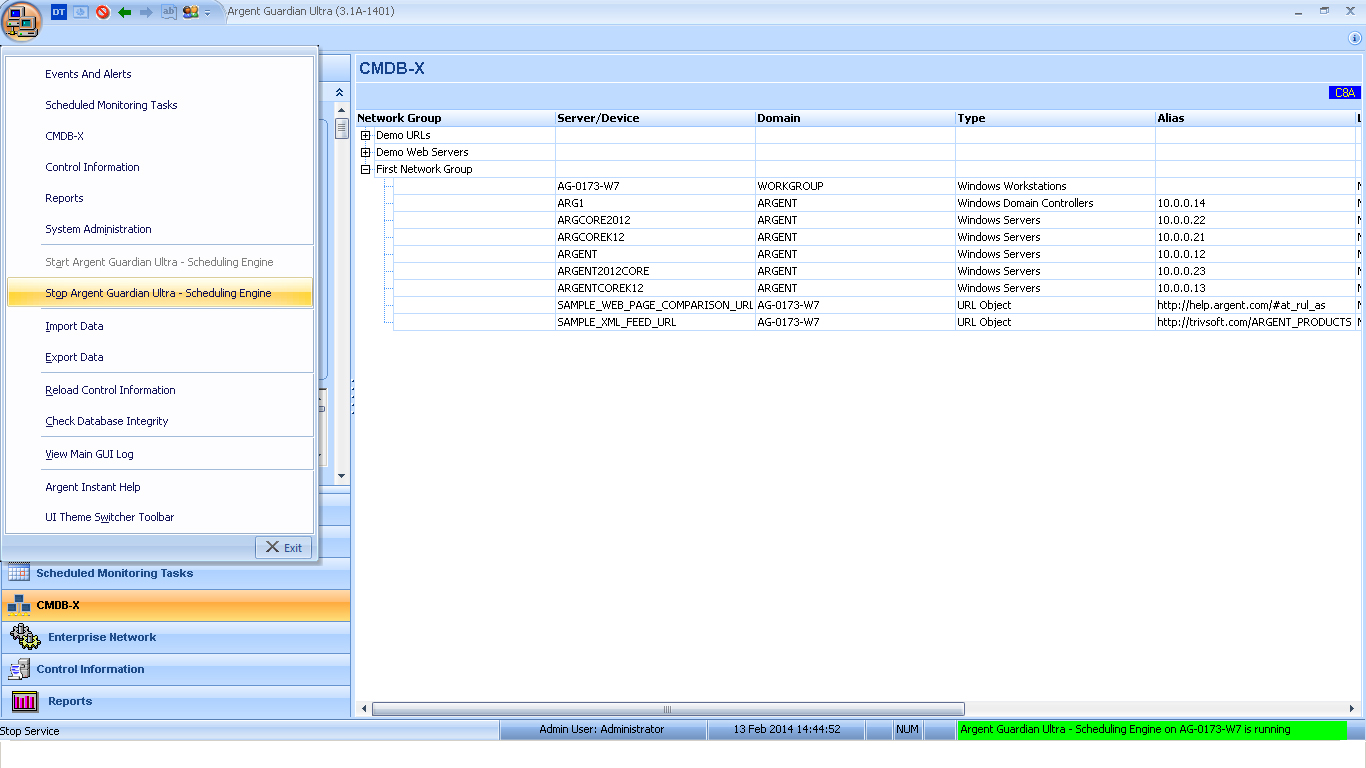Click the Server/Device column header
Image resolution: width=1366 pixels, height=768 pixels.
(x=598, y=118)
